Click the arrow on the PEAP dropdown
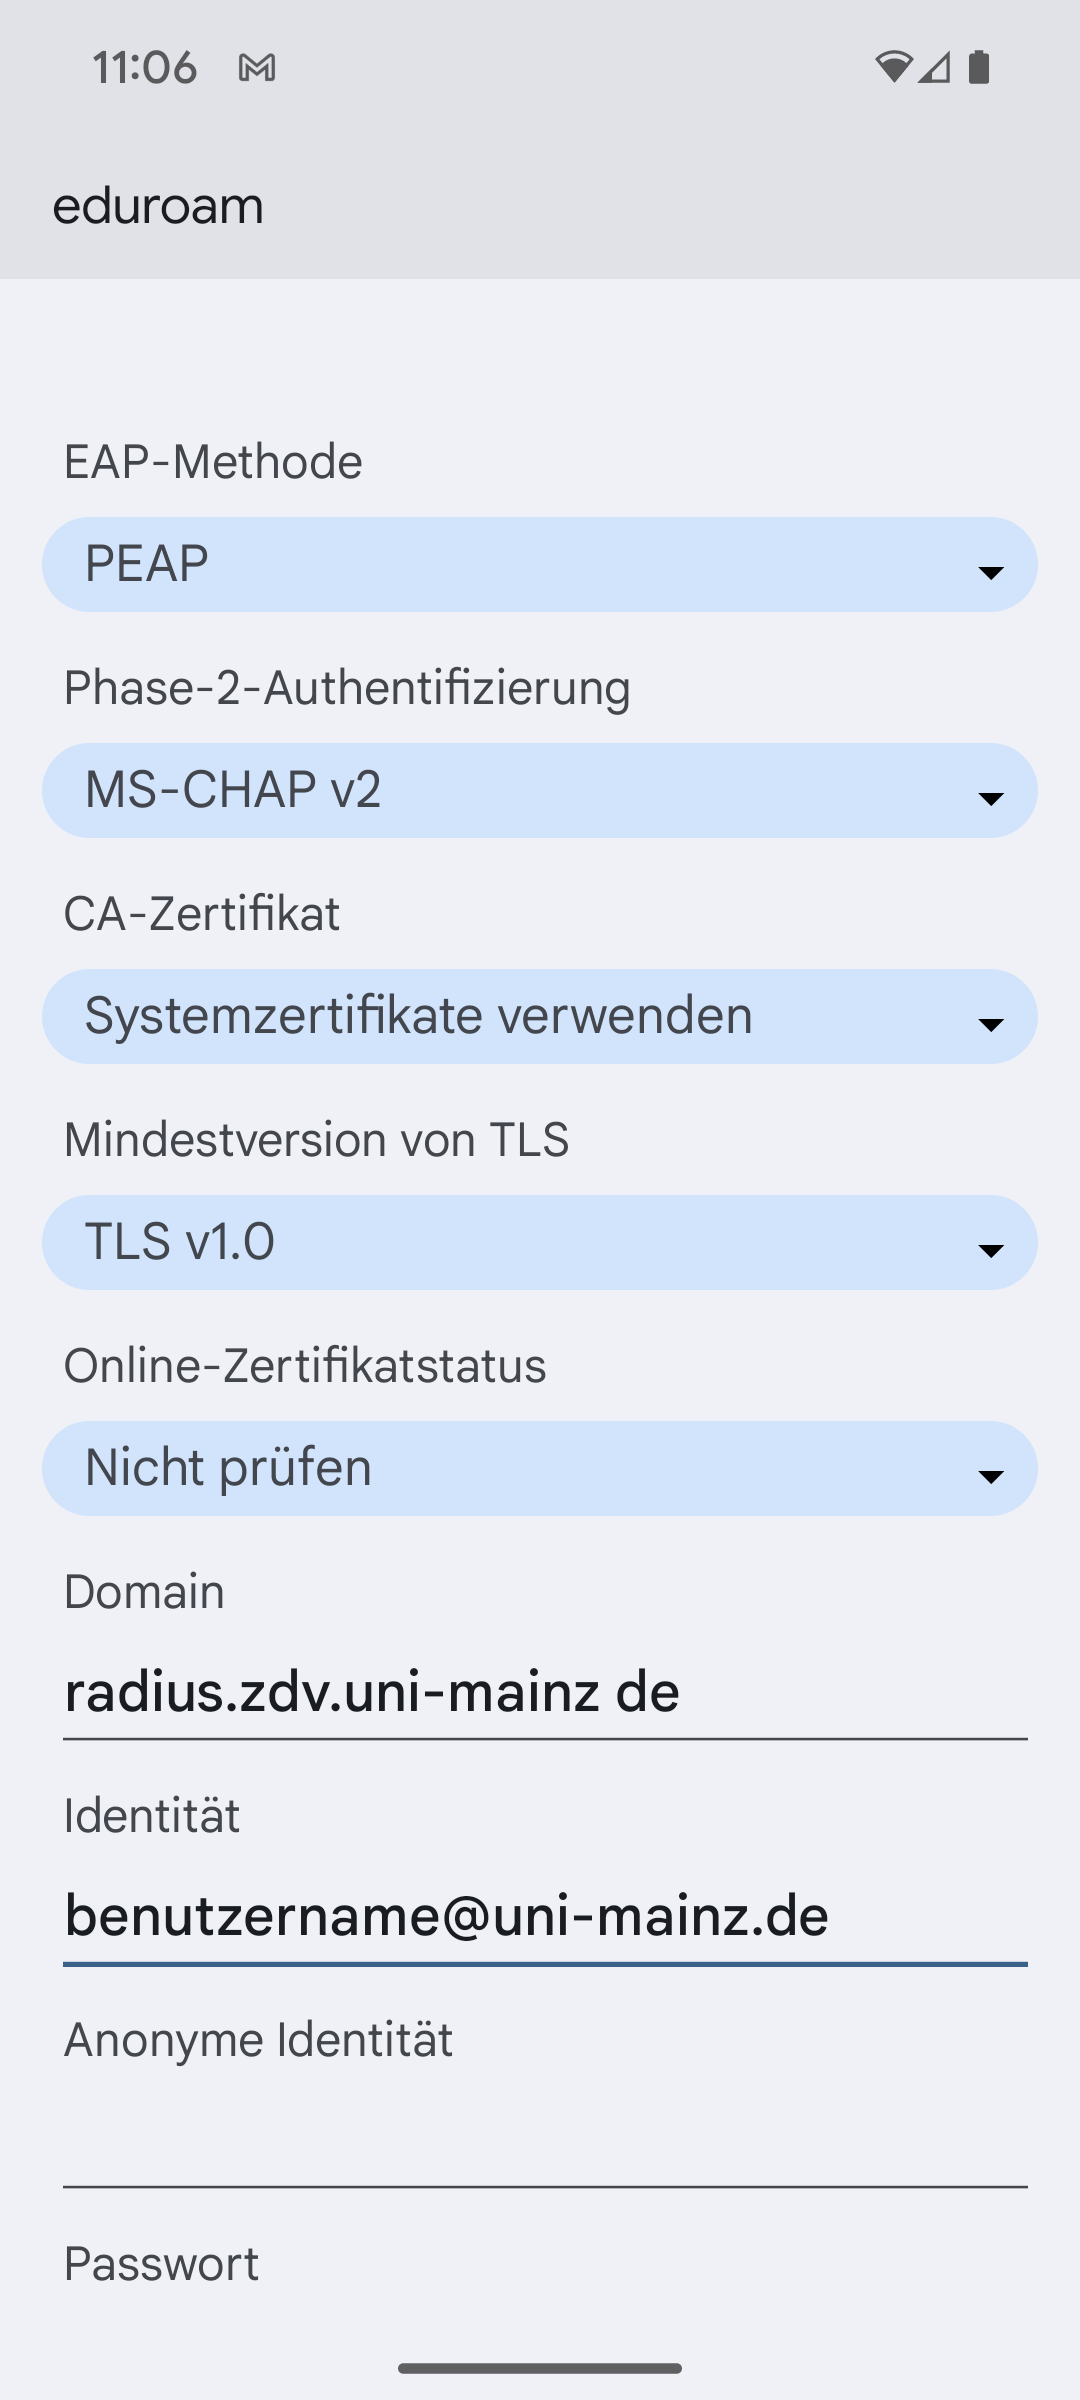Viewport: 1080px width, 2400px height. pos(991,573)
